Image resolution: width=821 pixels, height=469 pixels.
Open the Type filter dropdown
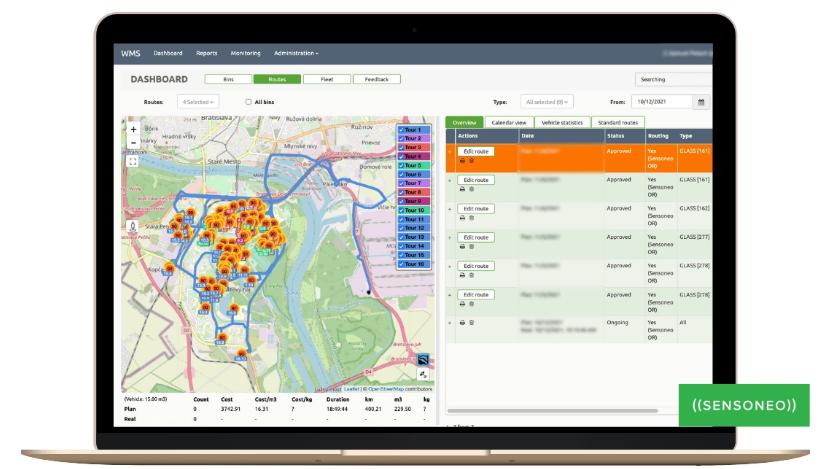coord(548,101)
